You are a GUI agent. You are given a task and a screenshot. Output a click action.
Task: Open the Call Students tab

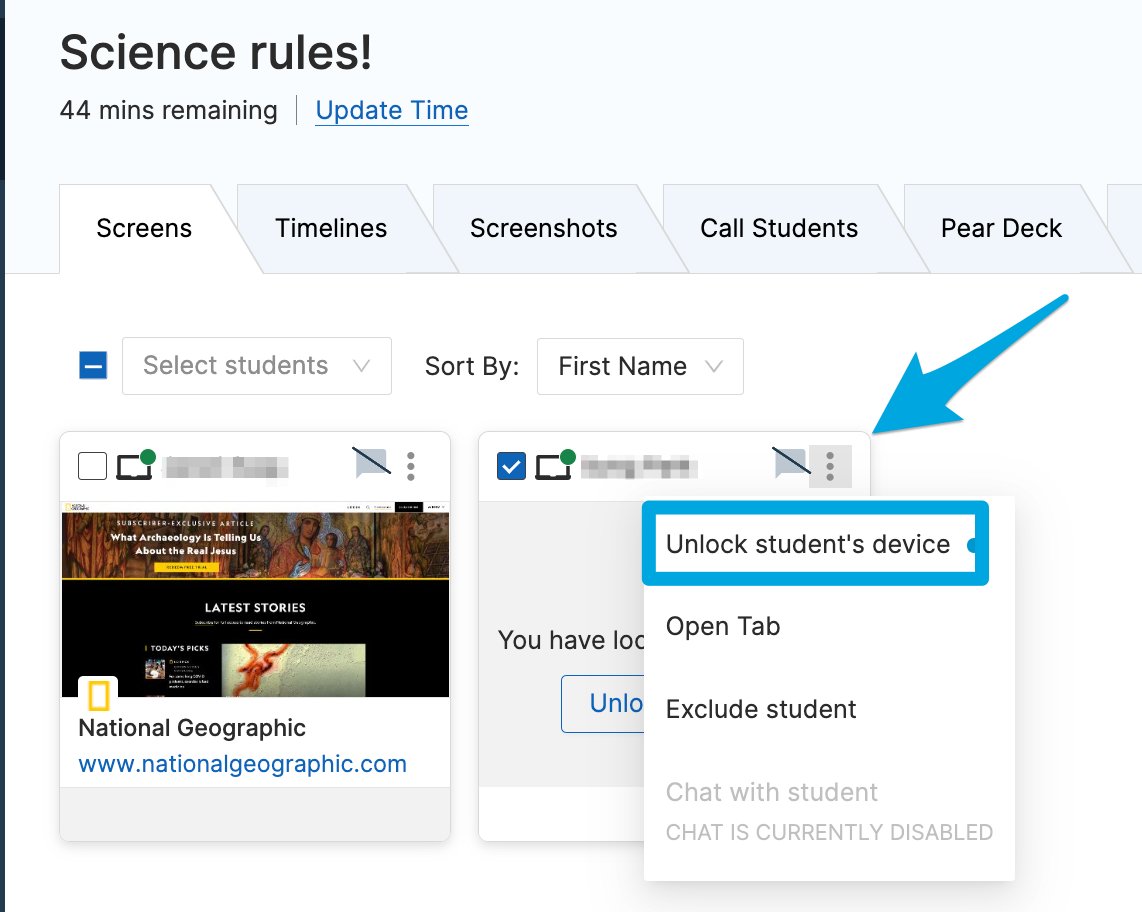(x=779, y=229)
